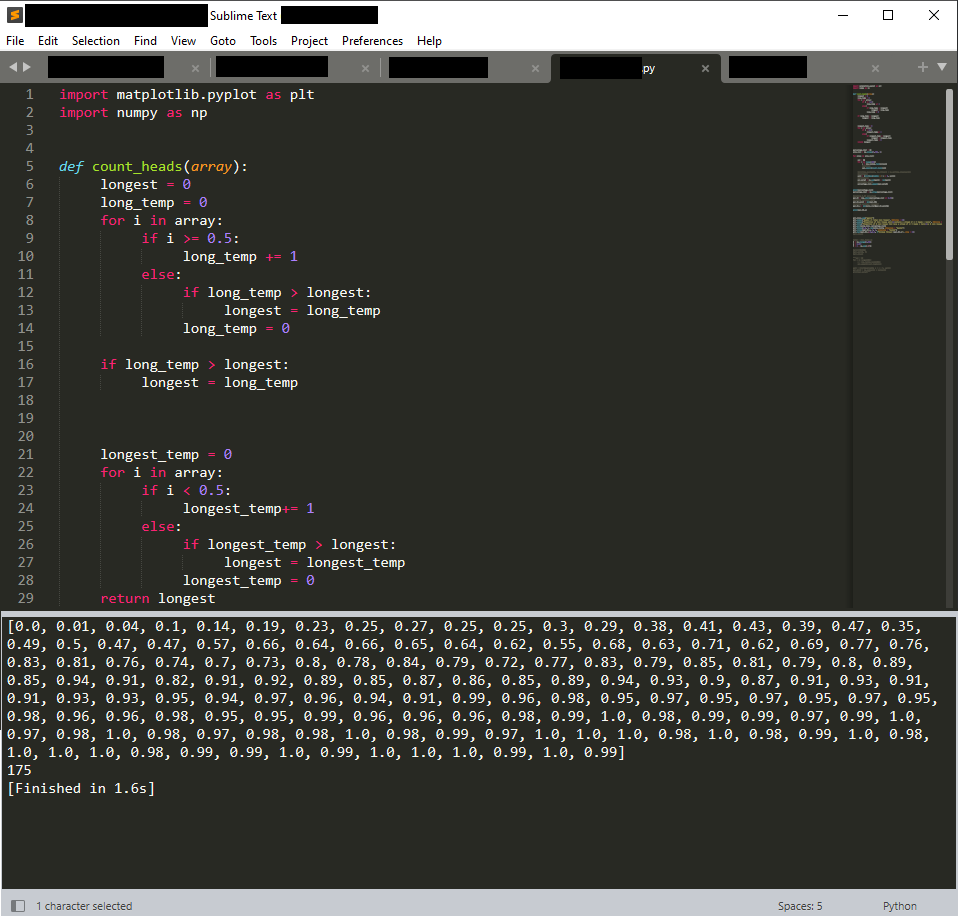This screenshot has height=916, width=958.
Task: Open the Find menu
Action: 145,41
